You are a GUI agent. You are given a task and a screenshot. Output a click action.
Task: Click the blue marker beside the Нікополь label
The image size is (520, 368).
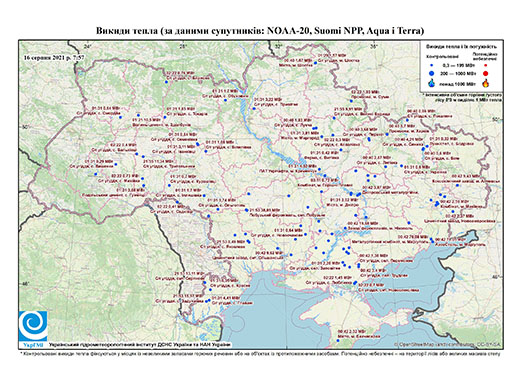coord(346,228)
